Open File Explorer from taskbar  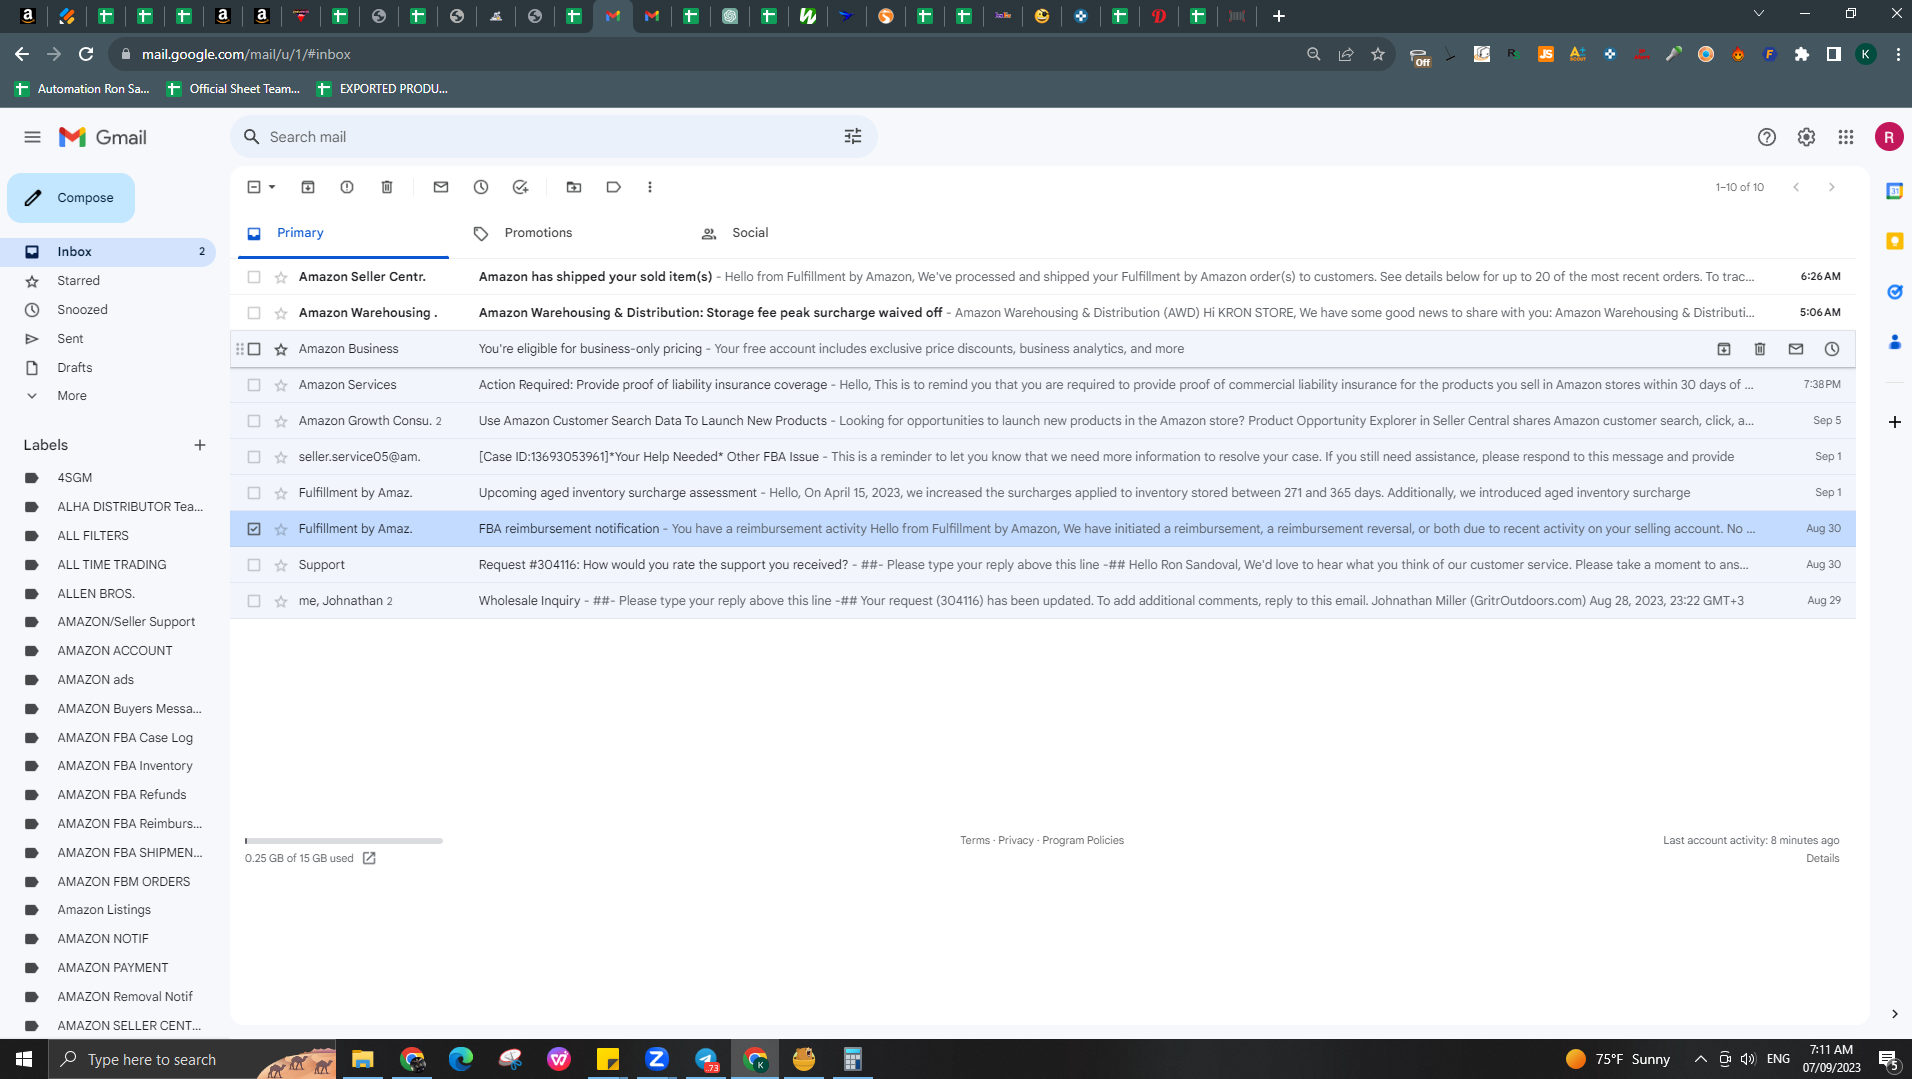coord(363,1059)
